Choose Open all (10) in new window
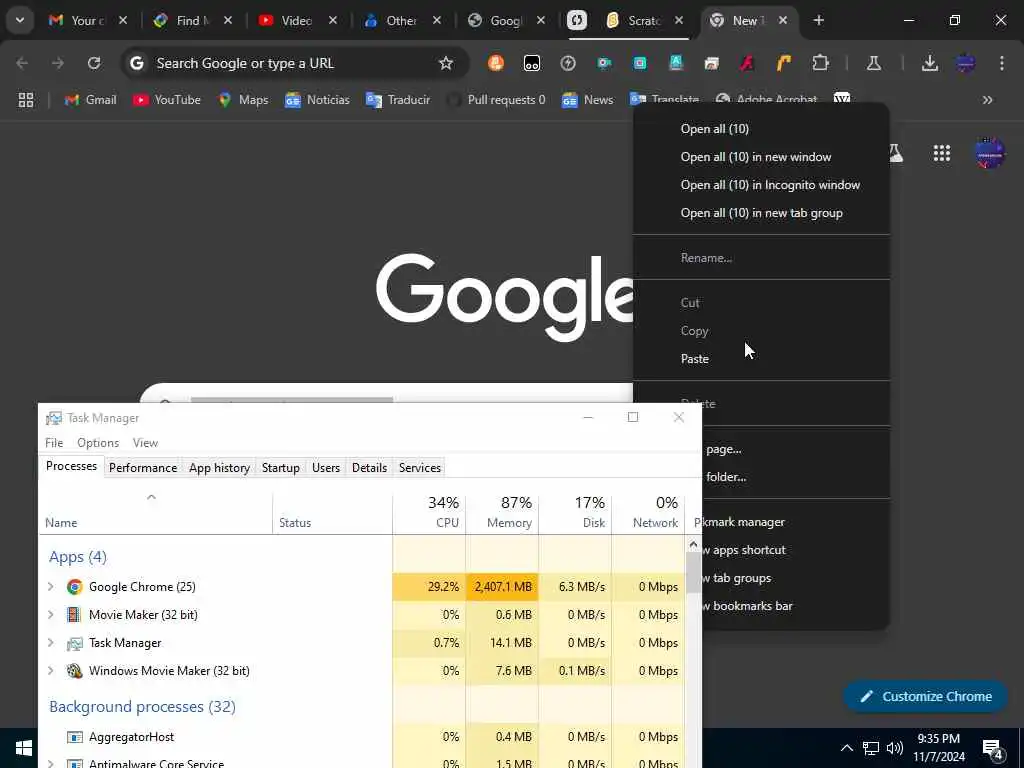1024x768 pixels. point(761,157)
